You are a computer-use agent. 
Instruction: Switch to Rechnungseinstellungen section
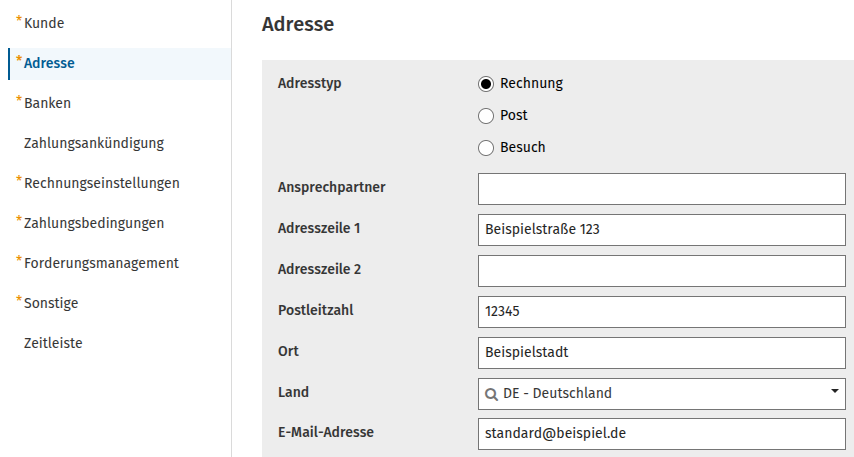click(101, 184)
